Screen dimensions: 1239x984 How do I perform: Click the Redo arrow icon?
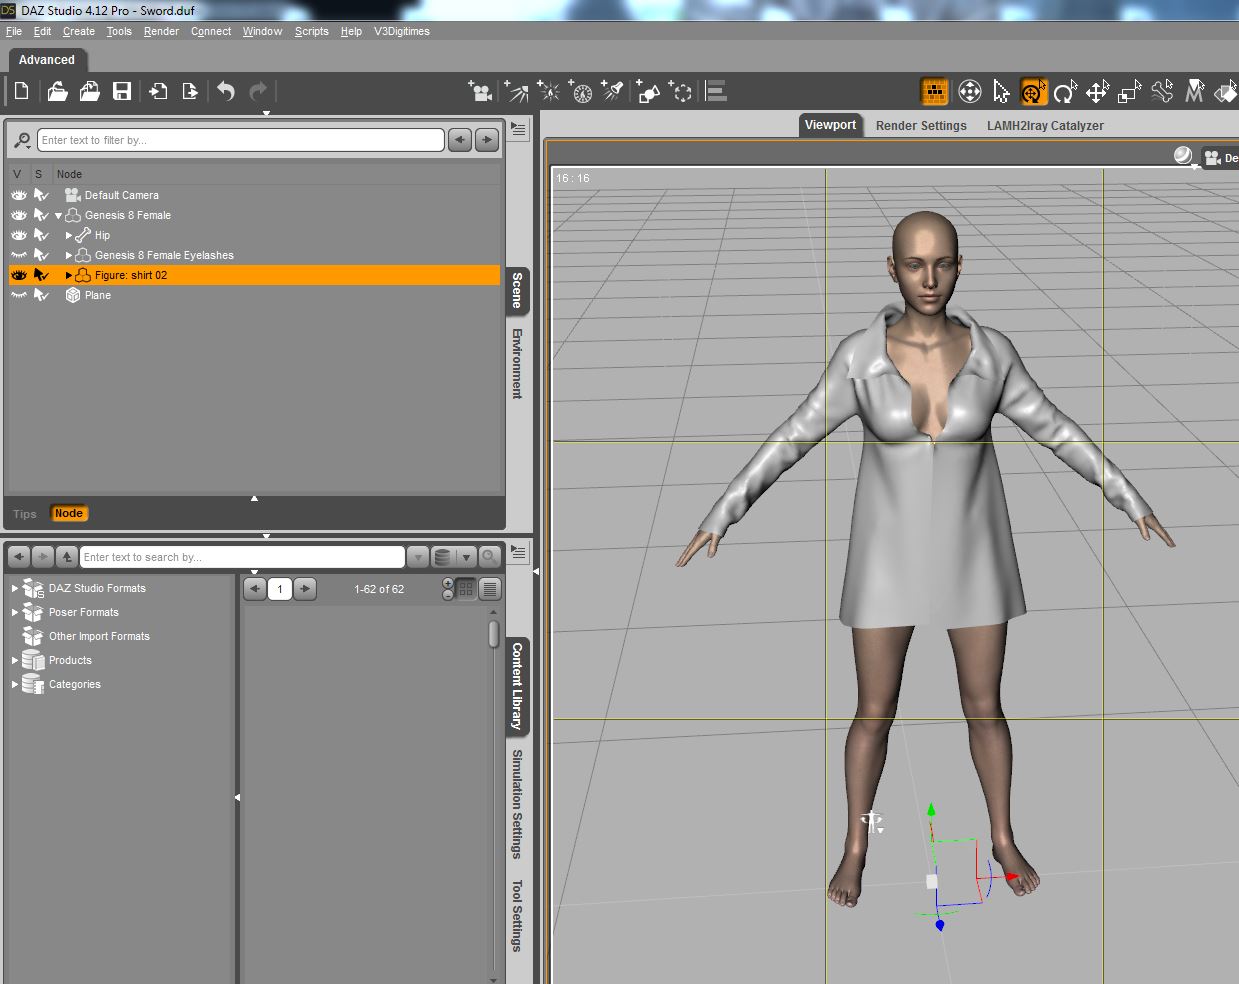(x=258, y=92)
